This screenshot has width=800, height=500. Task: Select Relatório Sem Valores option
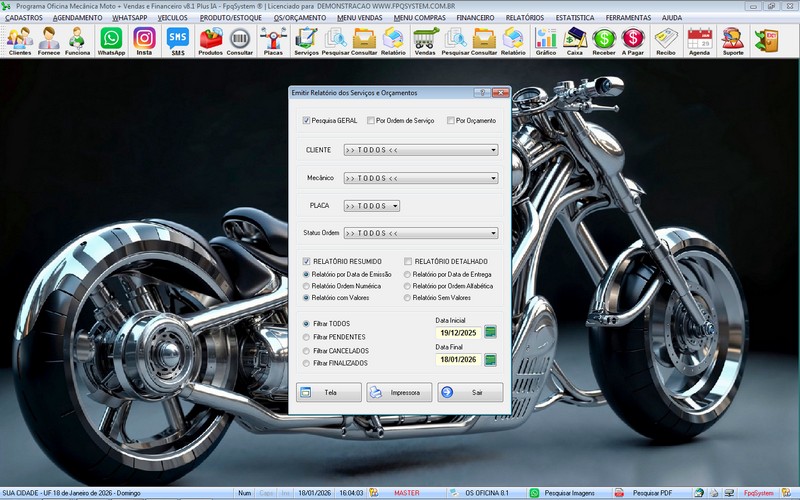tap(406, 297)
